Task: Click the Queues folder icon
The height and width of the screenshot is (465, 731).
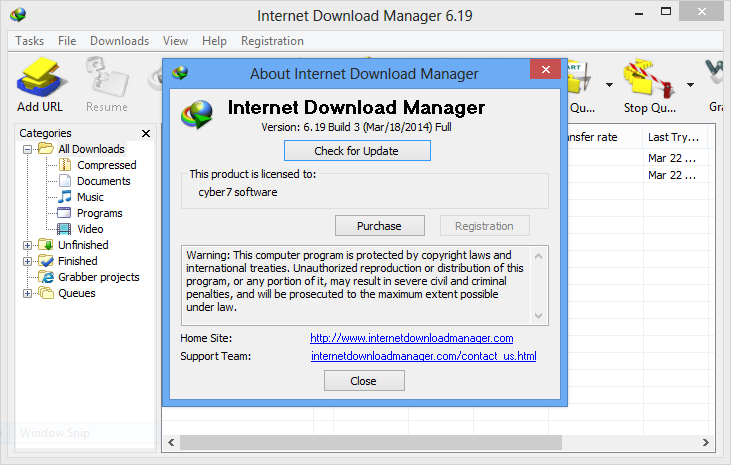Action: (46, 293)
